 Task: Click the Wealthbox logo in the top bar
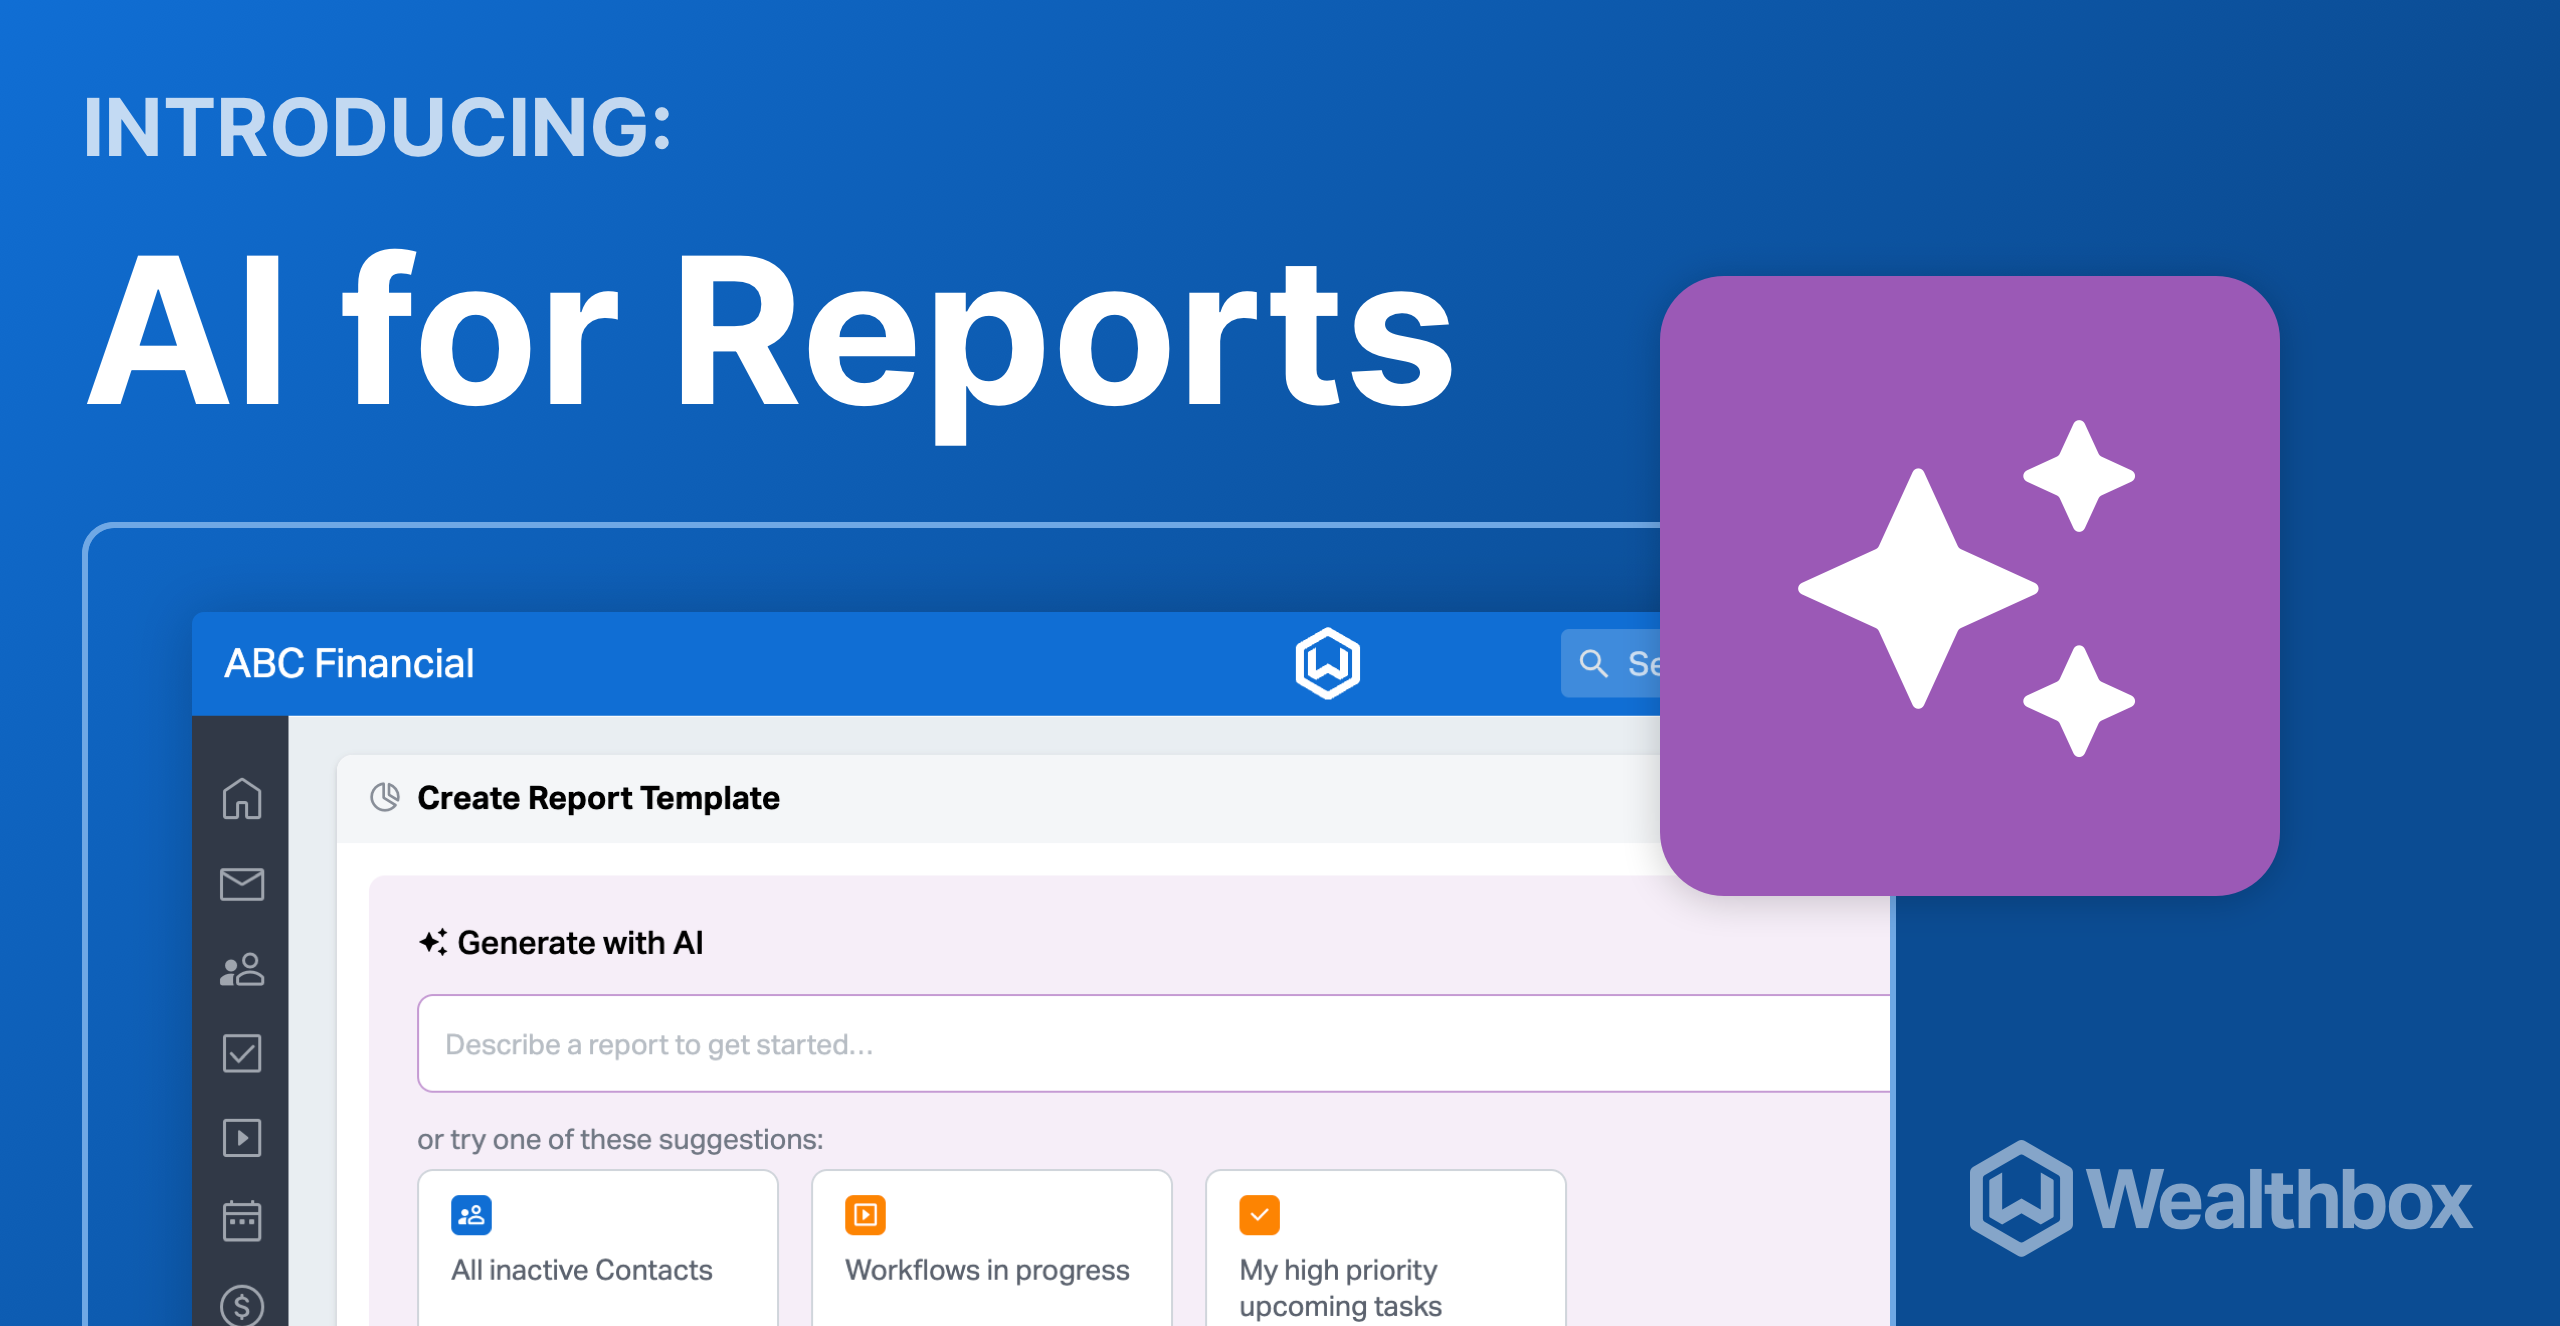click(1327, 662)
